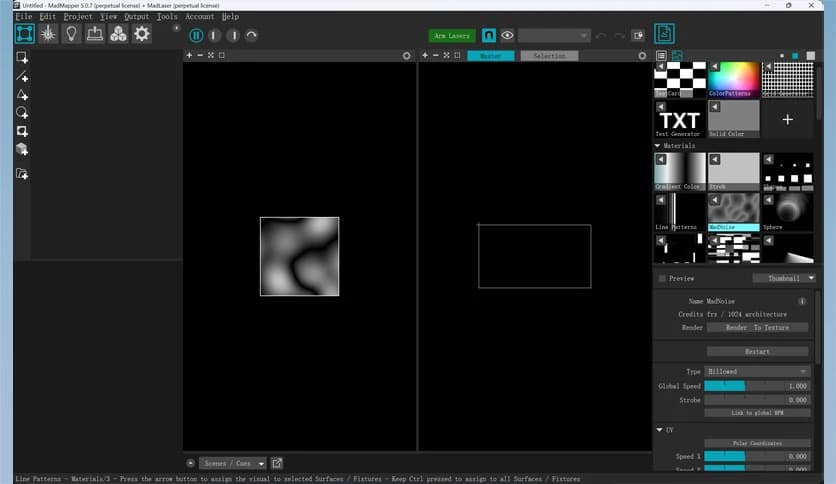Select the Add Line tool

point(22,76)
